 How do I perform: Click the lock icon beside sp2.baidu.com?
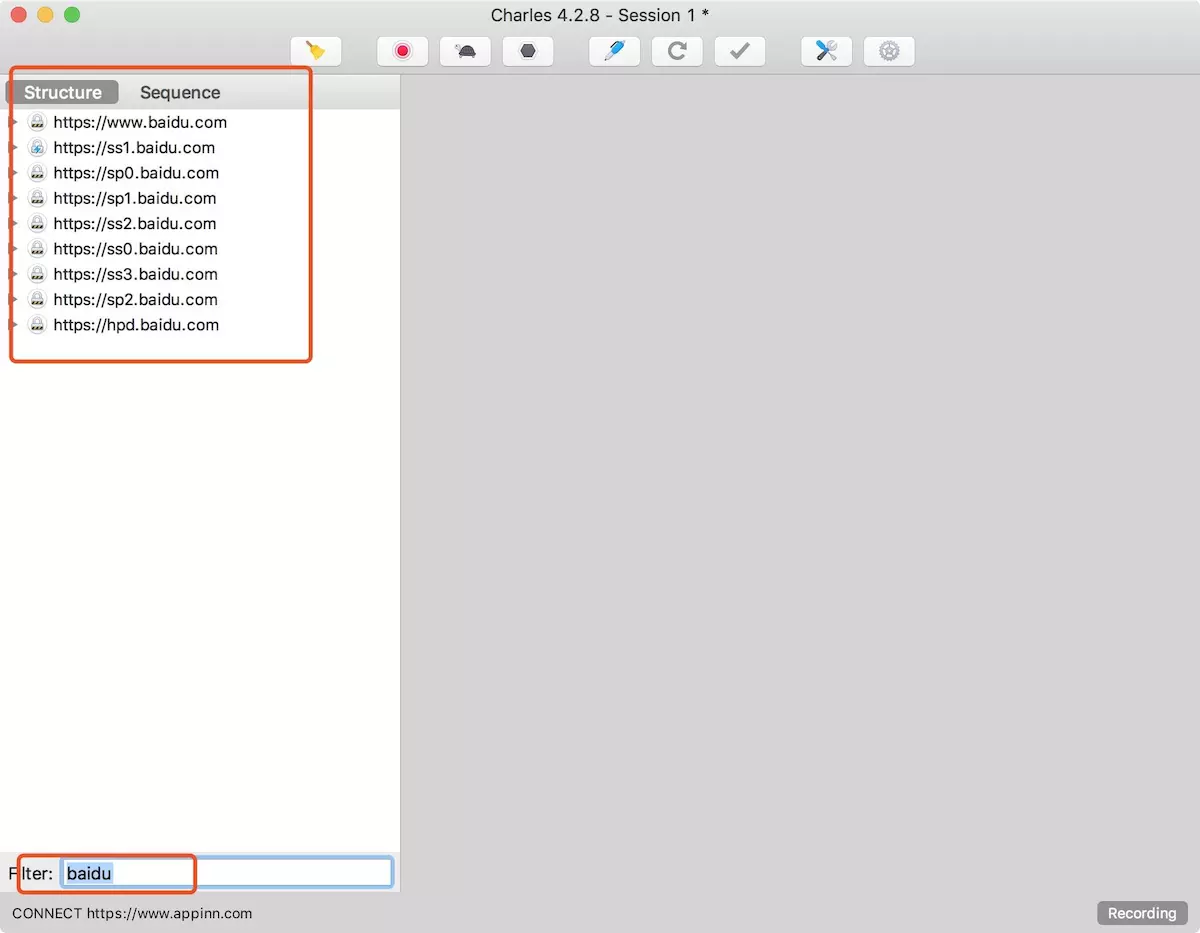(37, 299)
